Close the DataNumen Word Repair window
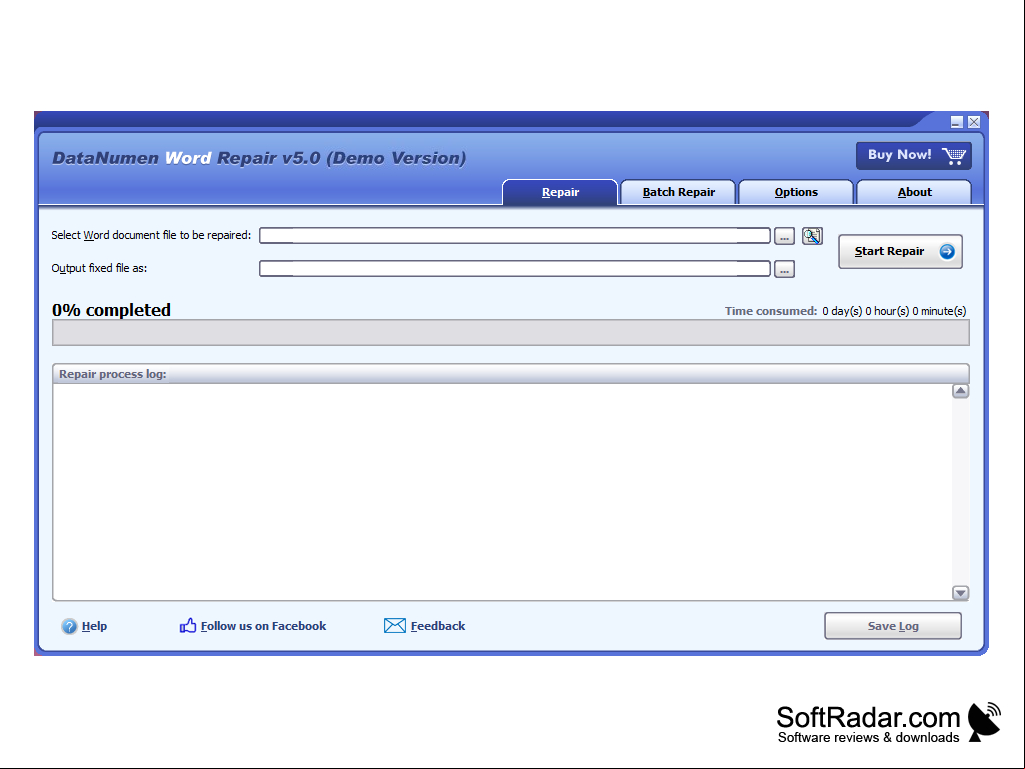 click(x=974, y=122)
